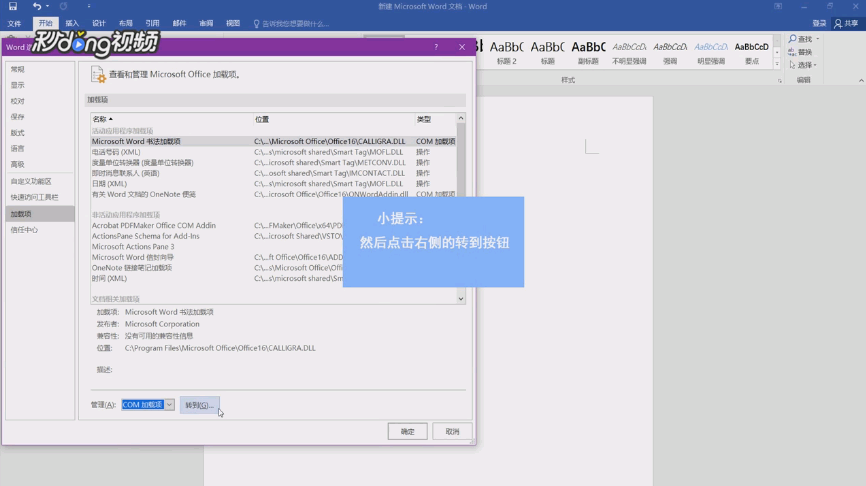Switch to the 视图 ribbon tab
The width and height of the screenshot is (866, 486).
click(x=233, y=23)
